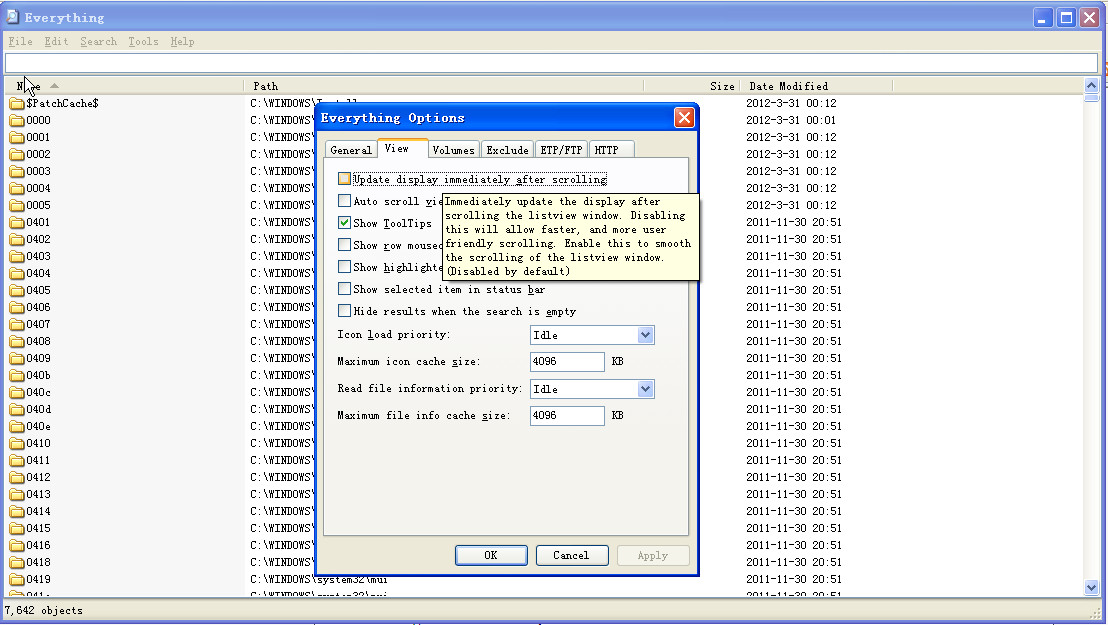Click the 0407 folder icon
This screenshot has height=625, width=1108.
click(17, 324)
